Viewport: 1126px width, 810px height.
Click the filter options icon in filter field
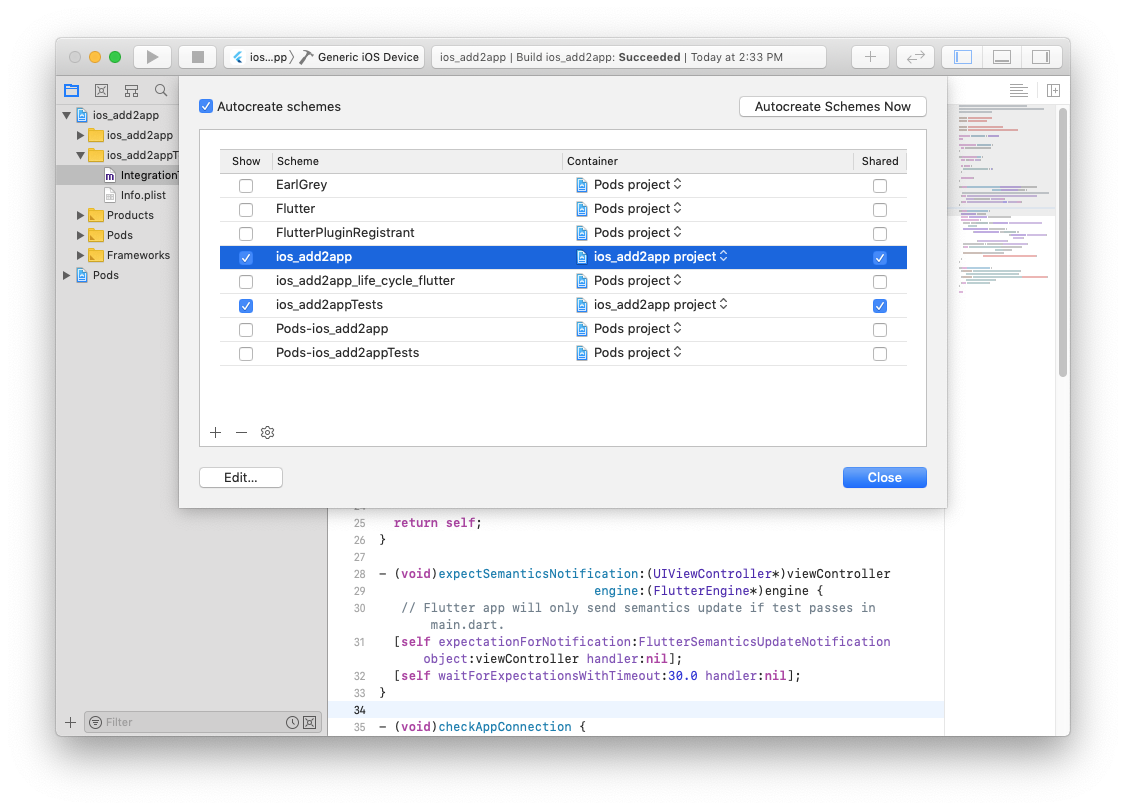point(96,722)
